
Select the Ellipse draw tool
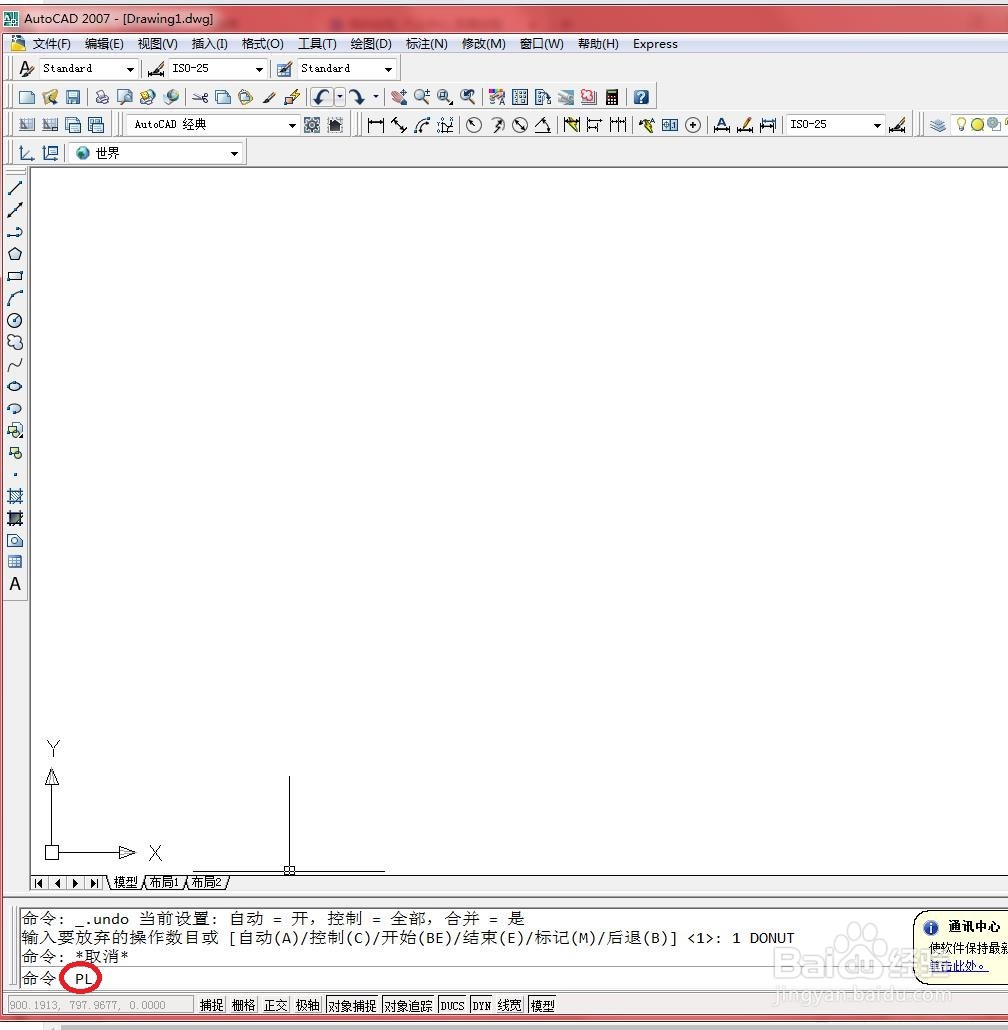pyautogui.click(x=15, y=386)
